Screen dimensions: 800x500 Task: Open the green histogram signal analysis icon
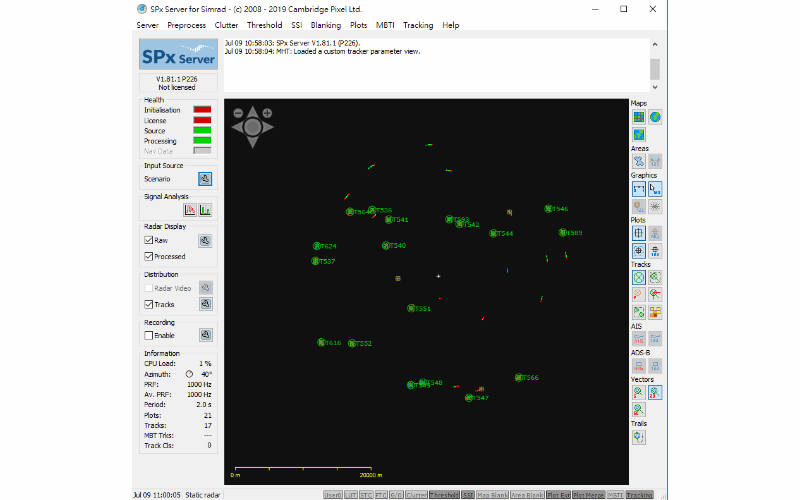pyautogui.click(x=205, y=210)
